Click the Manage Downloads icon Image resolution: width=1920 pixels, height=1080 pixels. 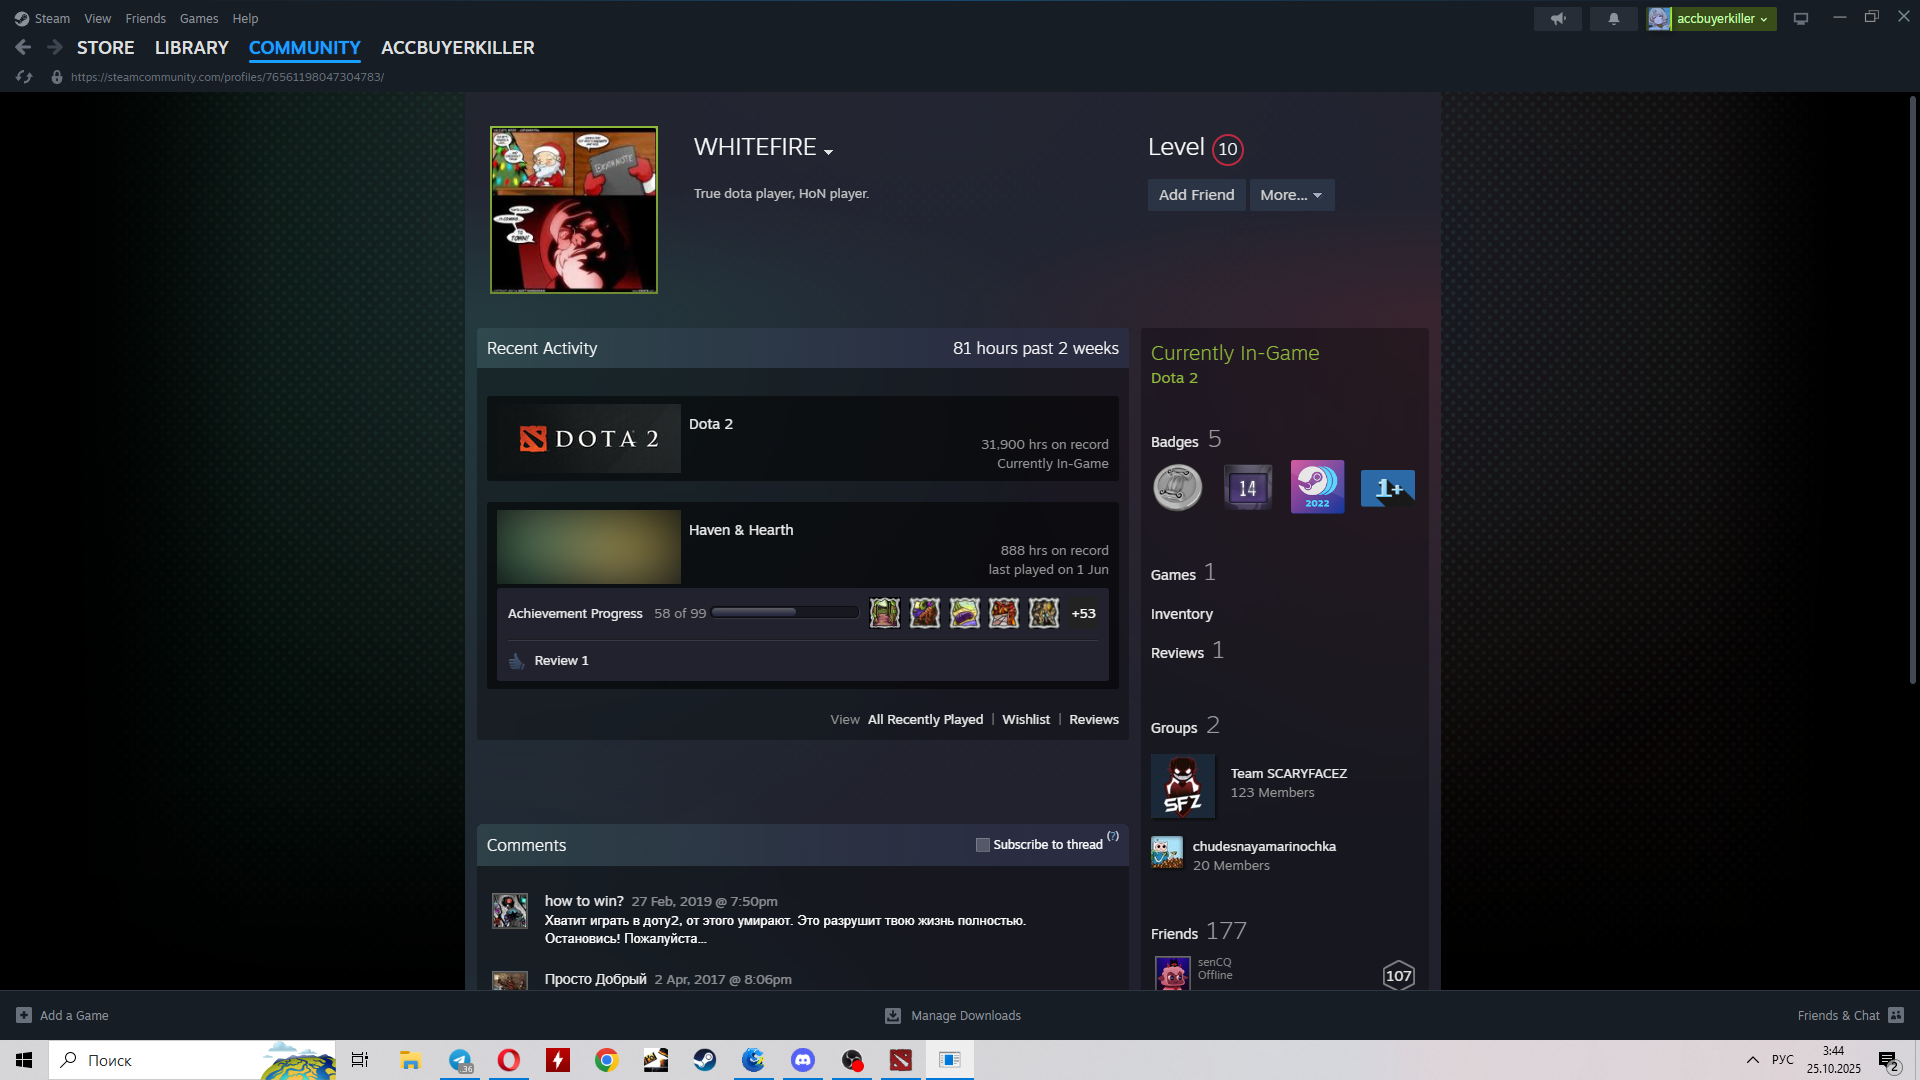(x=893, y=1016)
